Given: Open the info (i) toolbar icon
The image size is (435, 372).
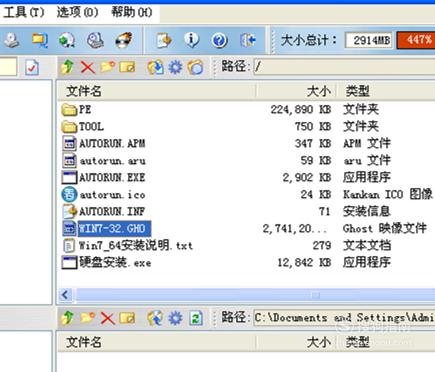Looking at the screenshot, I should point(192,40).
